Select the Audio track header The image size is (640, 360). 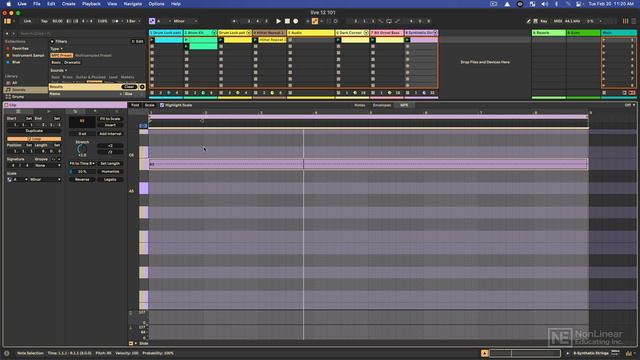311,33
